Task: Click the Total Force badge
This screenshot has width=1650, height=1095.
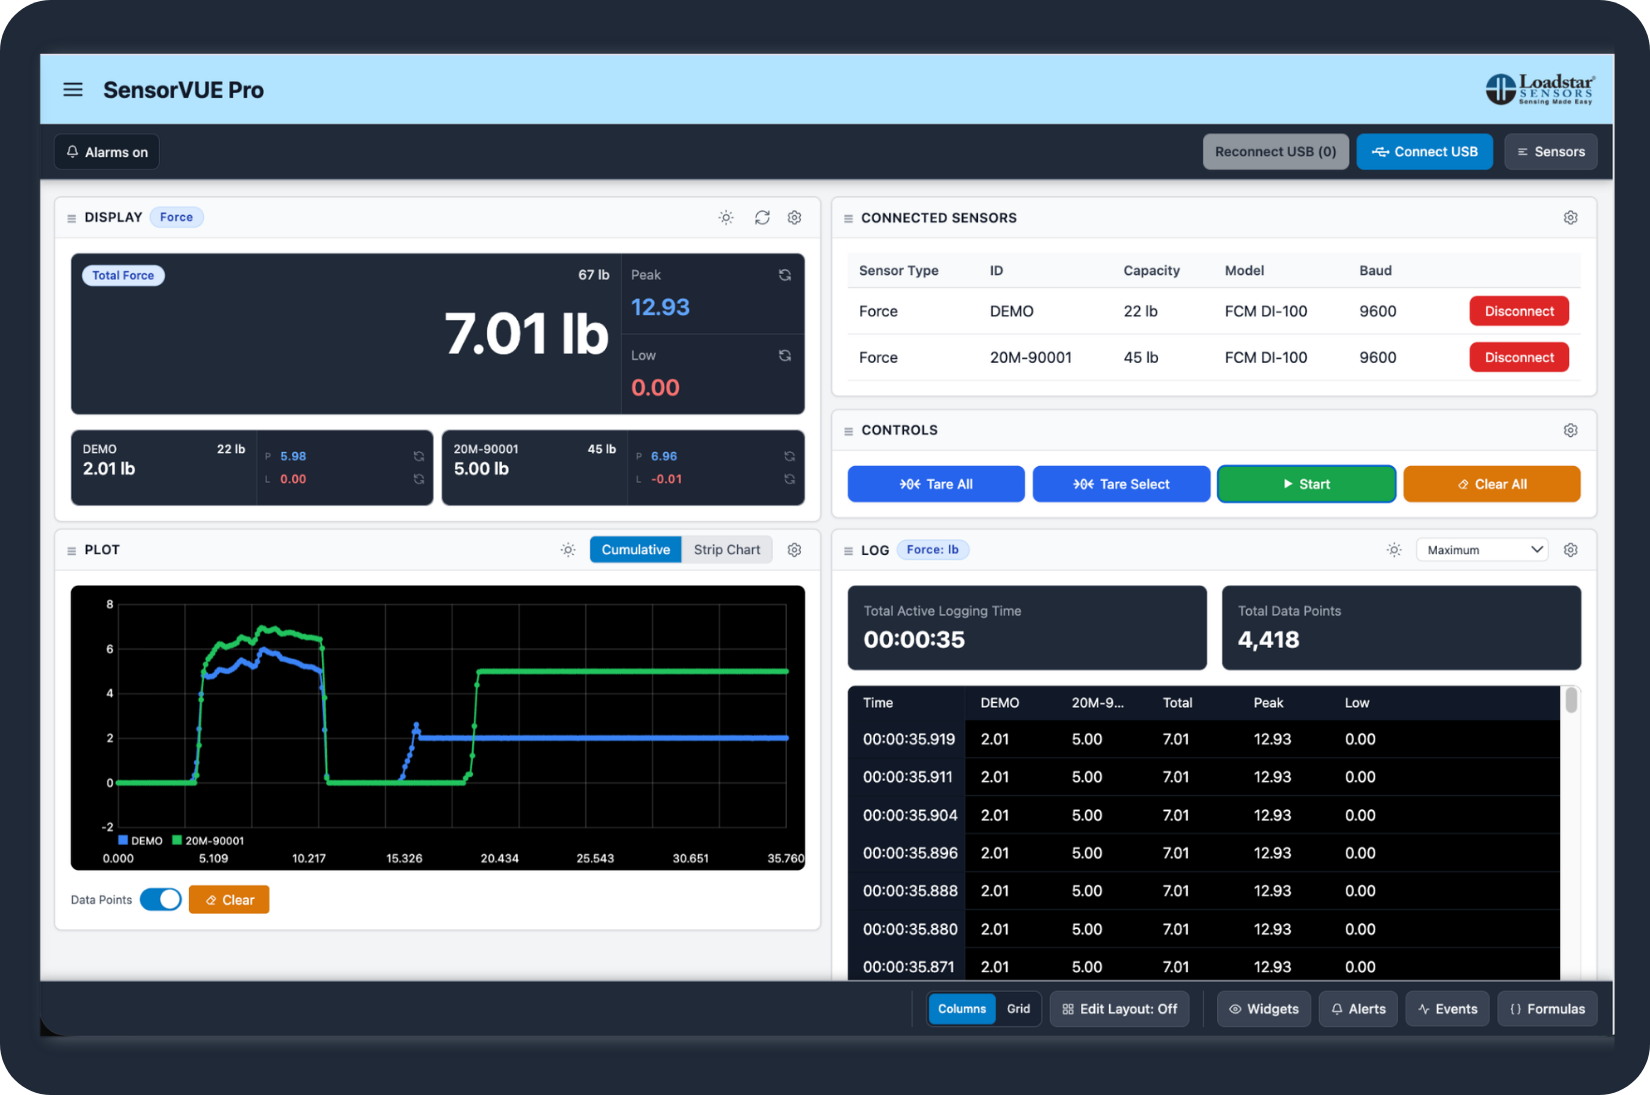Action: [x=123, y=275]
